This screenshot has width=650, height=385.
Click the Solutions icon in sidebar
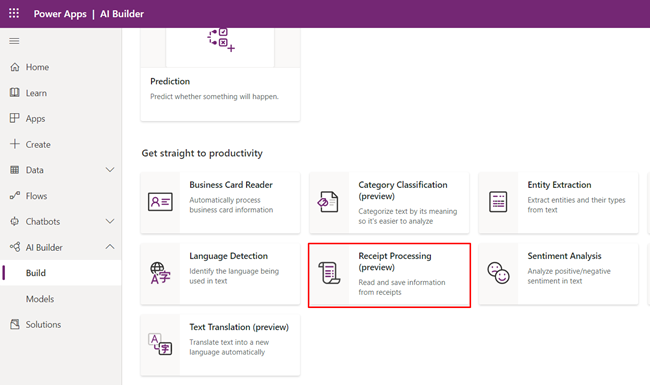pos(15,324)
